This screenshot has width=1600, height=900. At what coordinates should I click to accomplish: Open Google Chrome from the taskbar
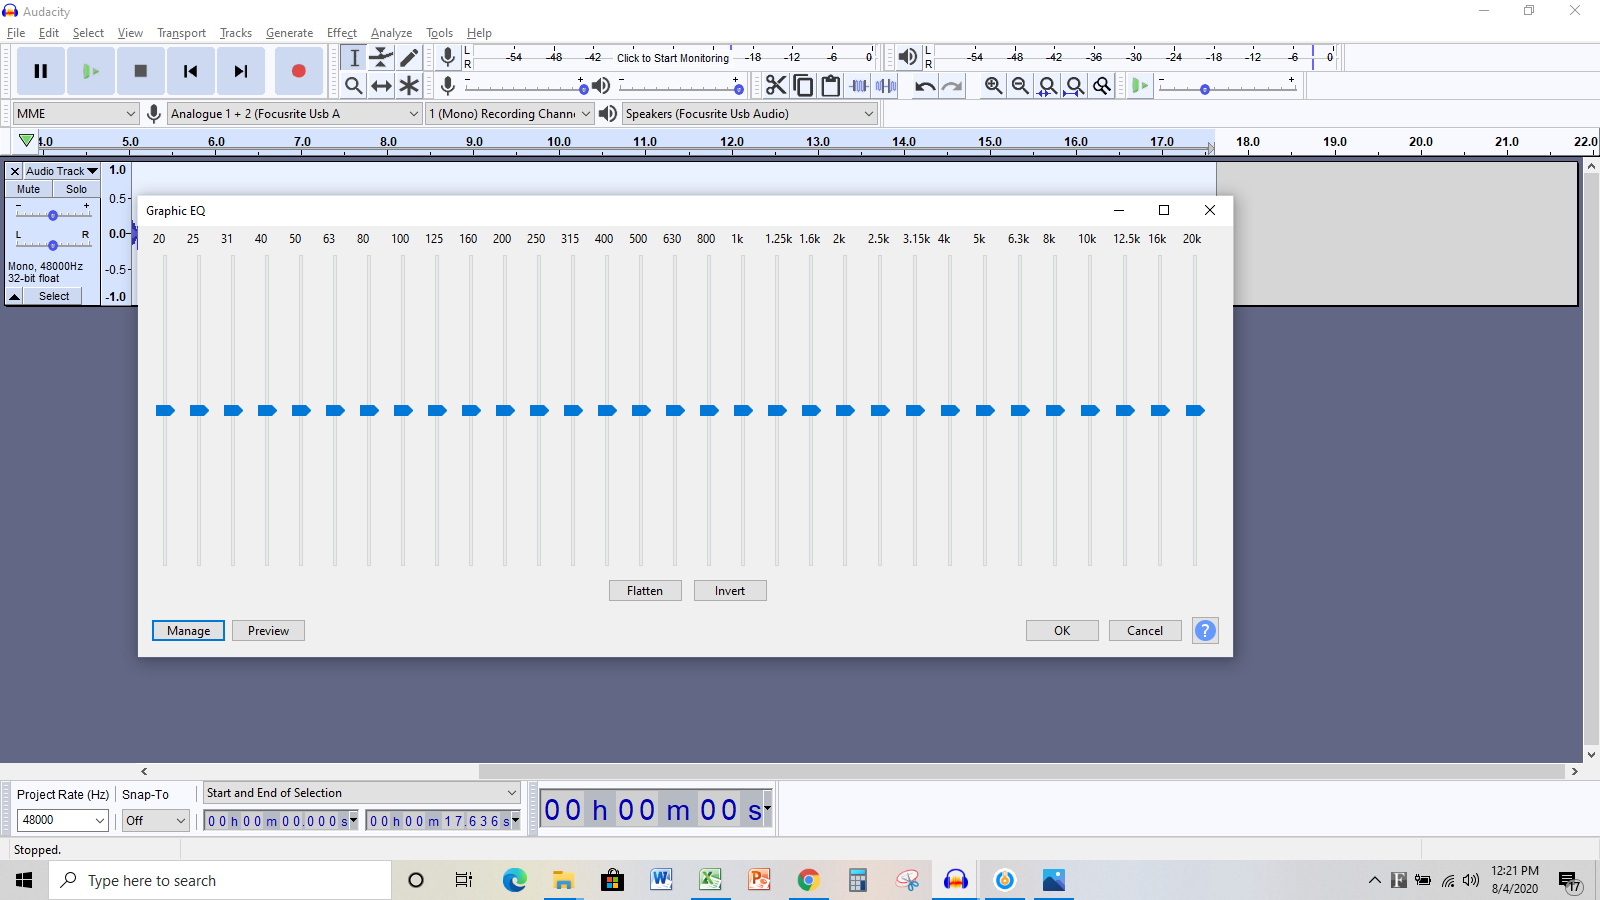coord(808,880)
